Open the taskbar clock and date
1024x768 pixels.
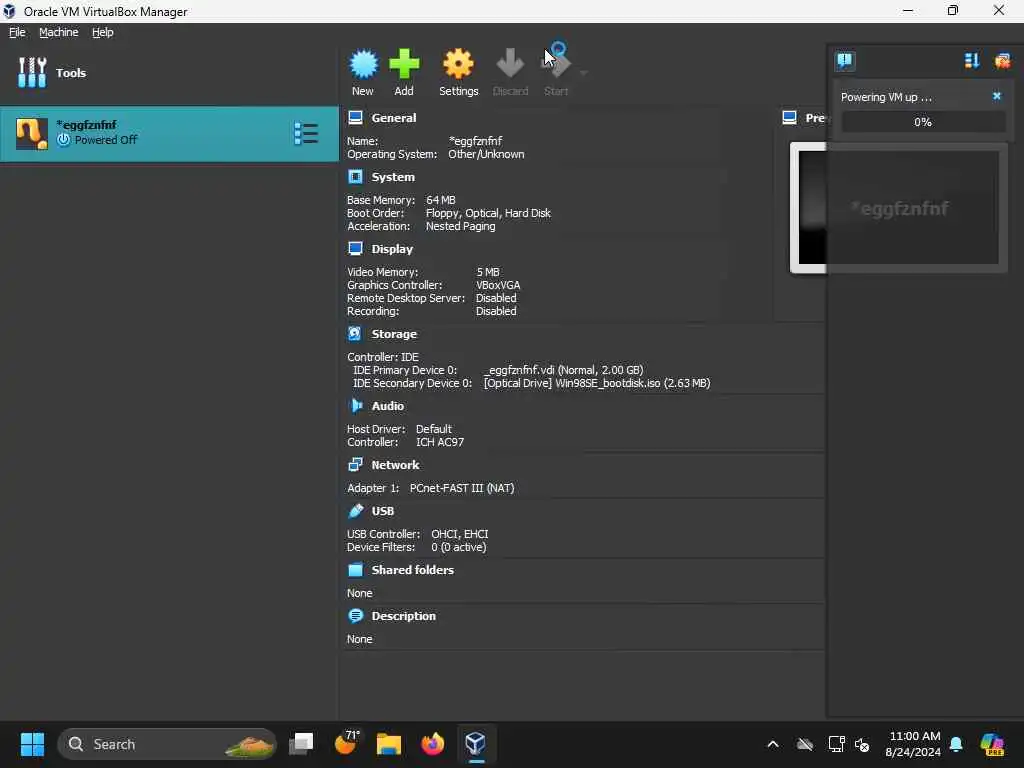click(x=913, y=744)
